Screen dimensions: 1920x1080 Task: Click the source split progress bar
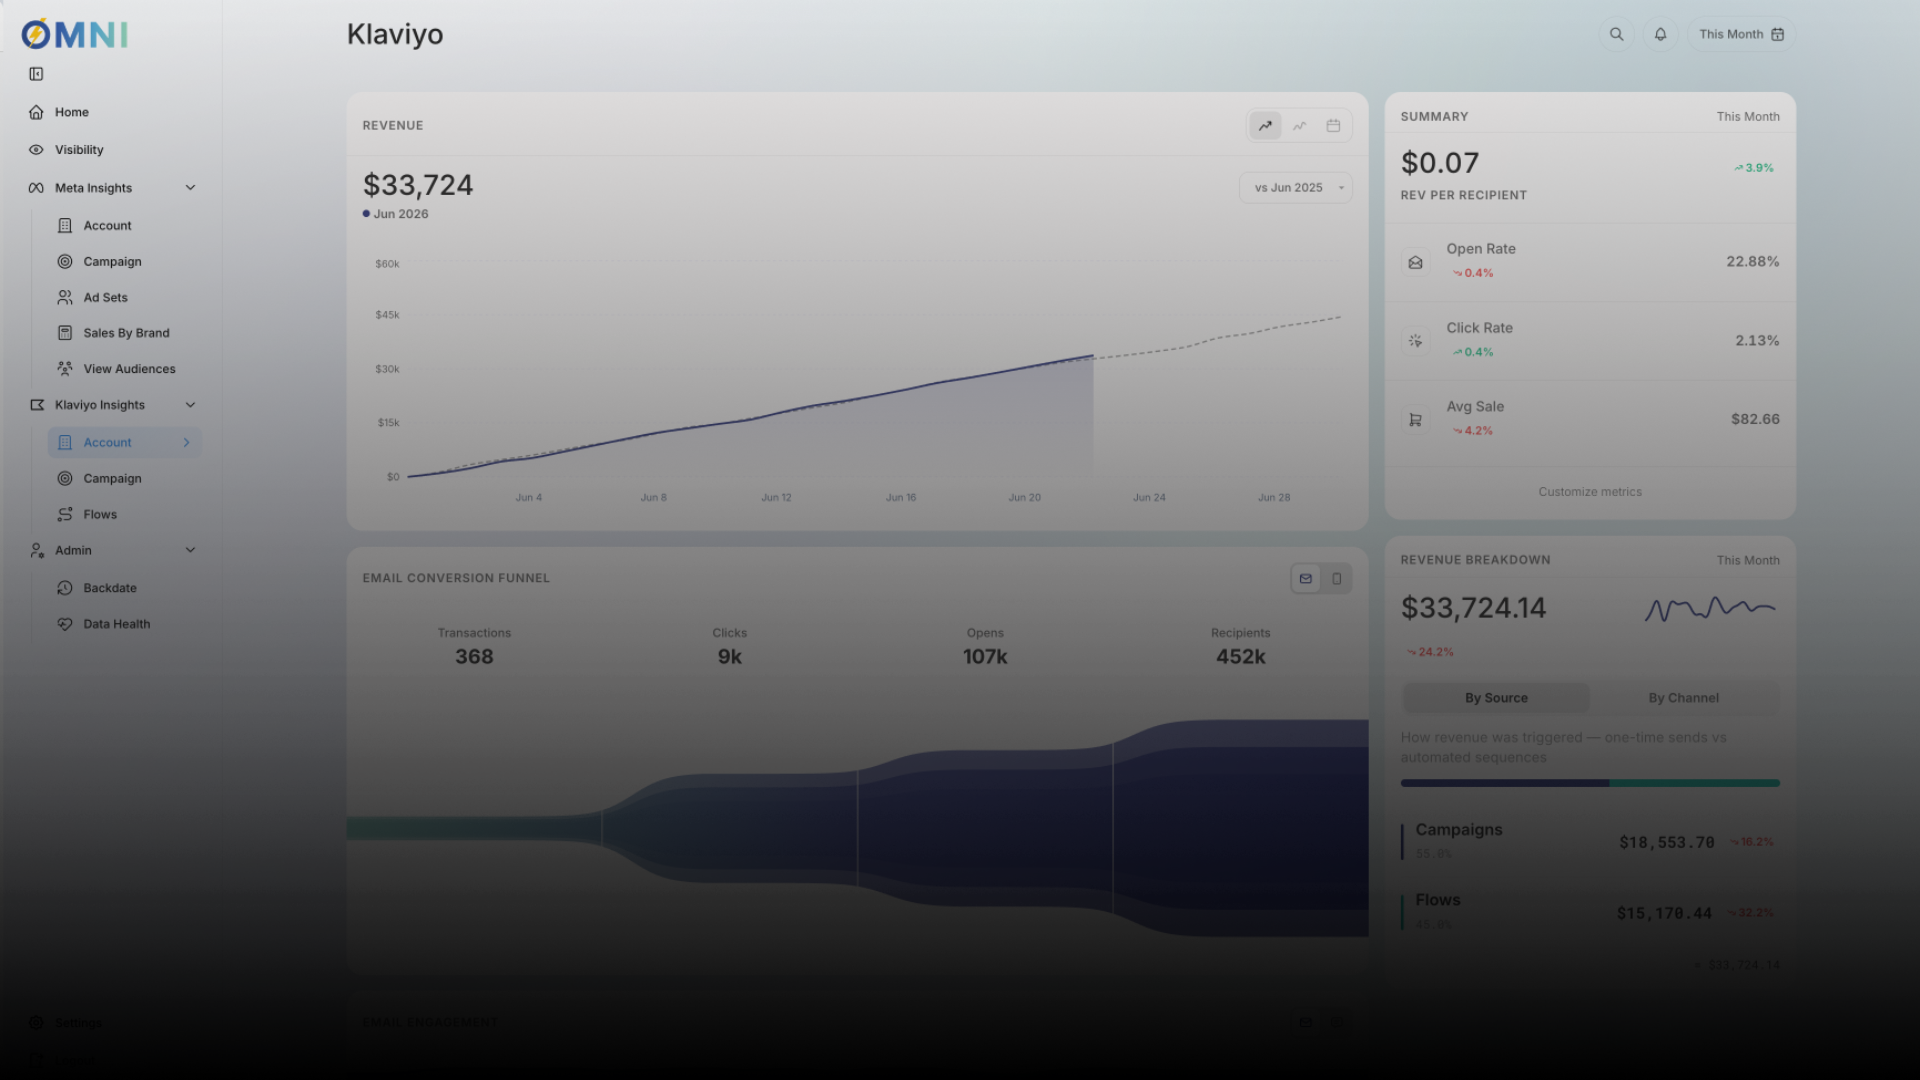(1590, 783)
